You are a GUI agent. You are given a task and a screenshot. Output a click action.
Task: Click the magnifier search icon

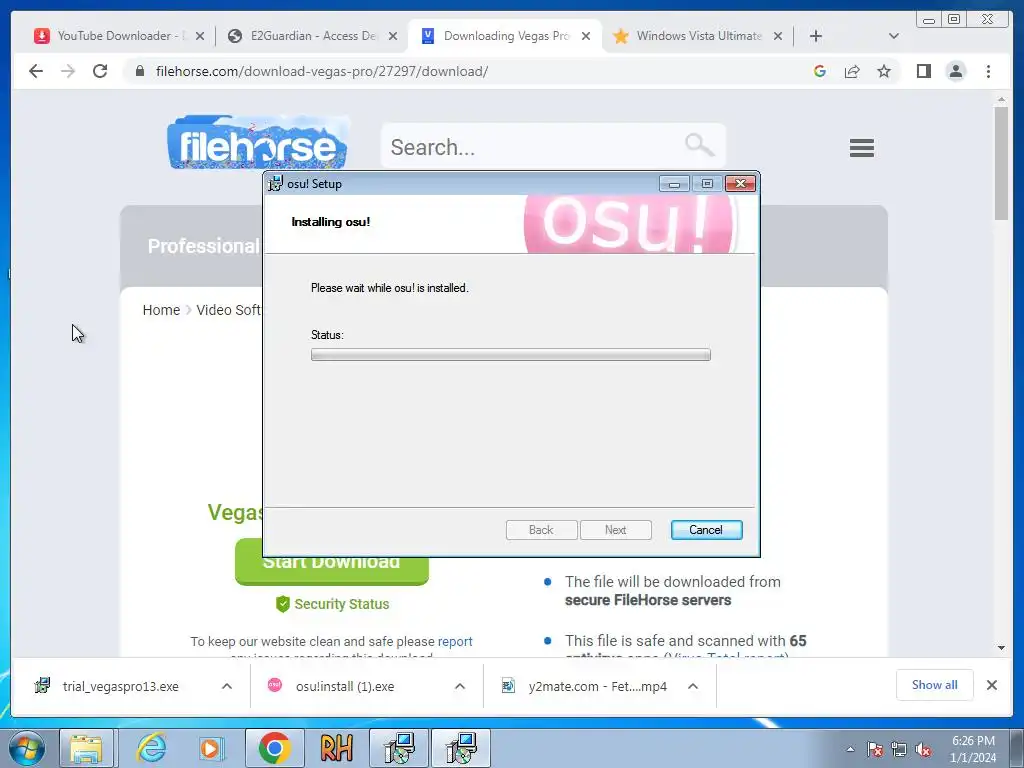point(699,144)
